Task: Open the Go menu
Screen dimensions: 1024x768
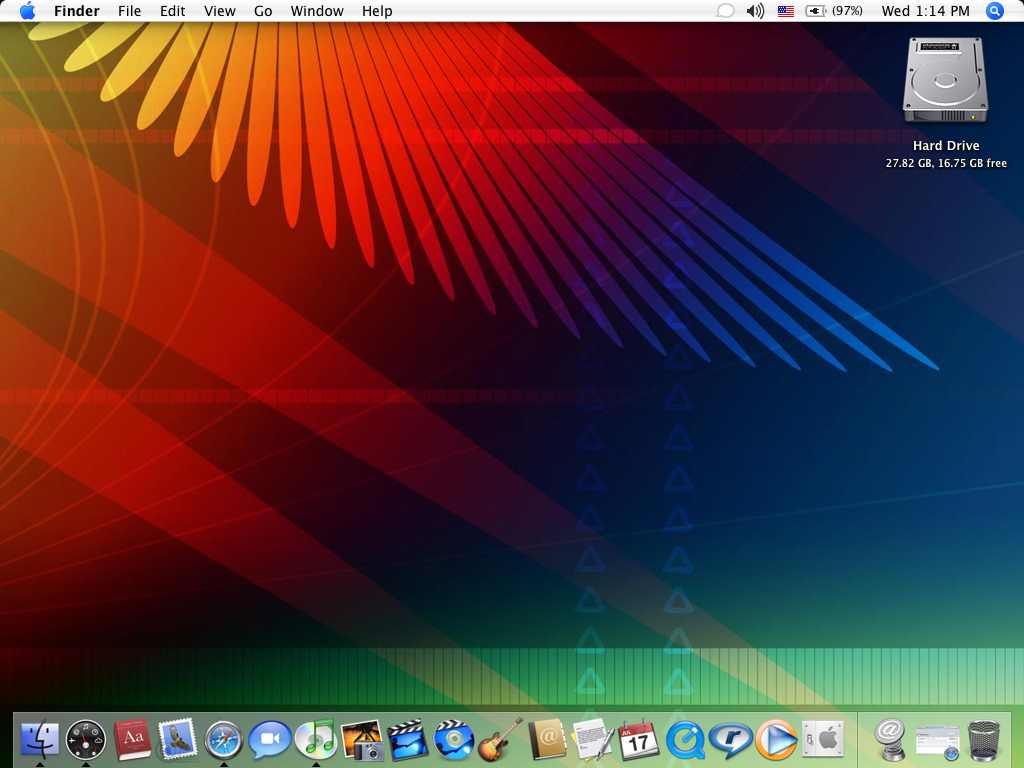Action: pos(263,11)
